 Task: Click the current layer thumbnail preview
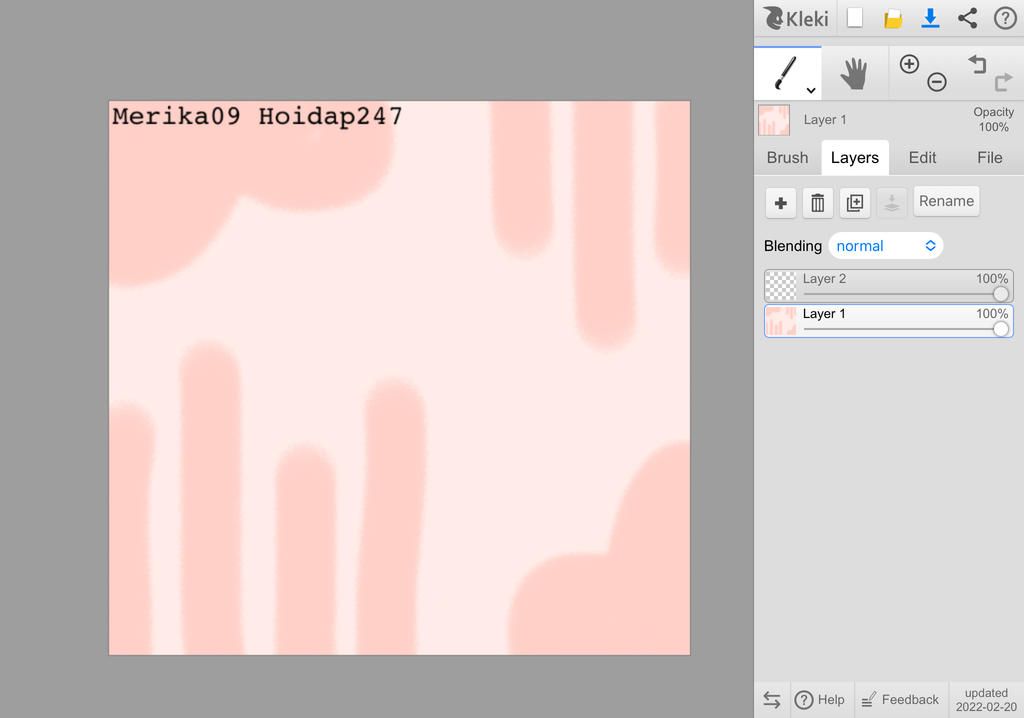click(774, 120)
